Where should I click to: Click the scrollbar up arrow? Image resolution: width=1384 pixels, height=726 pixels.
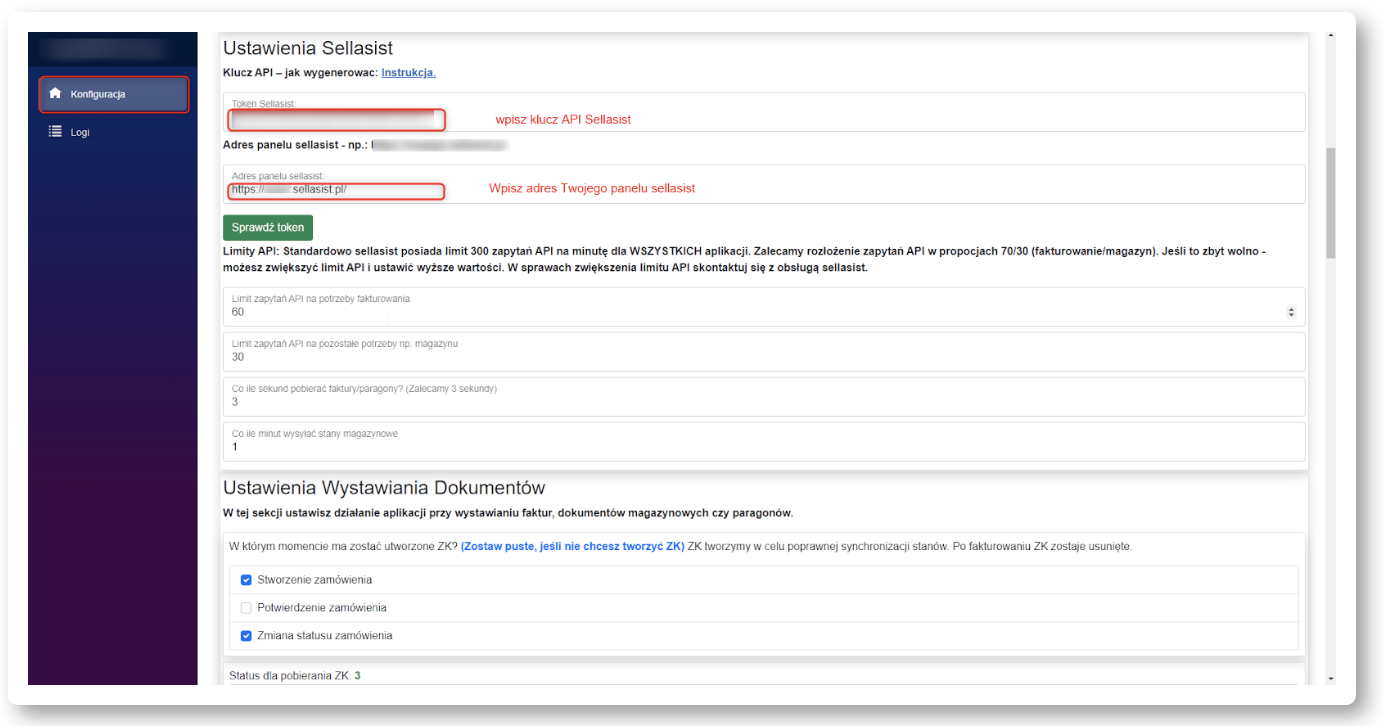click(1330, 39)
